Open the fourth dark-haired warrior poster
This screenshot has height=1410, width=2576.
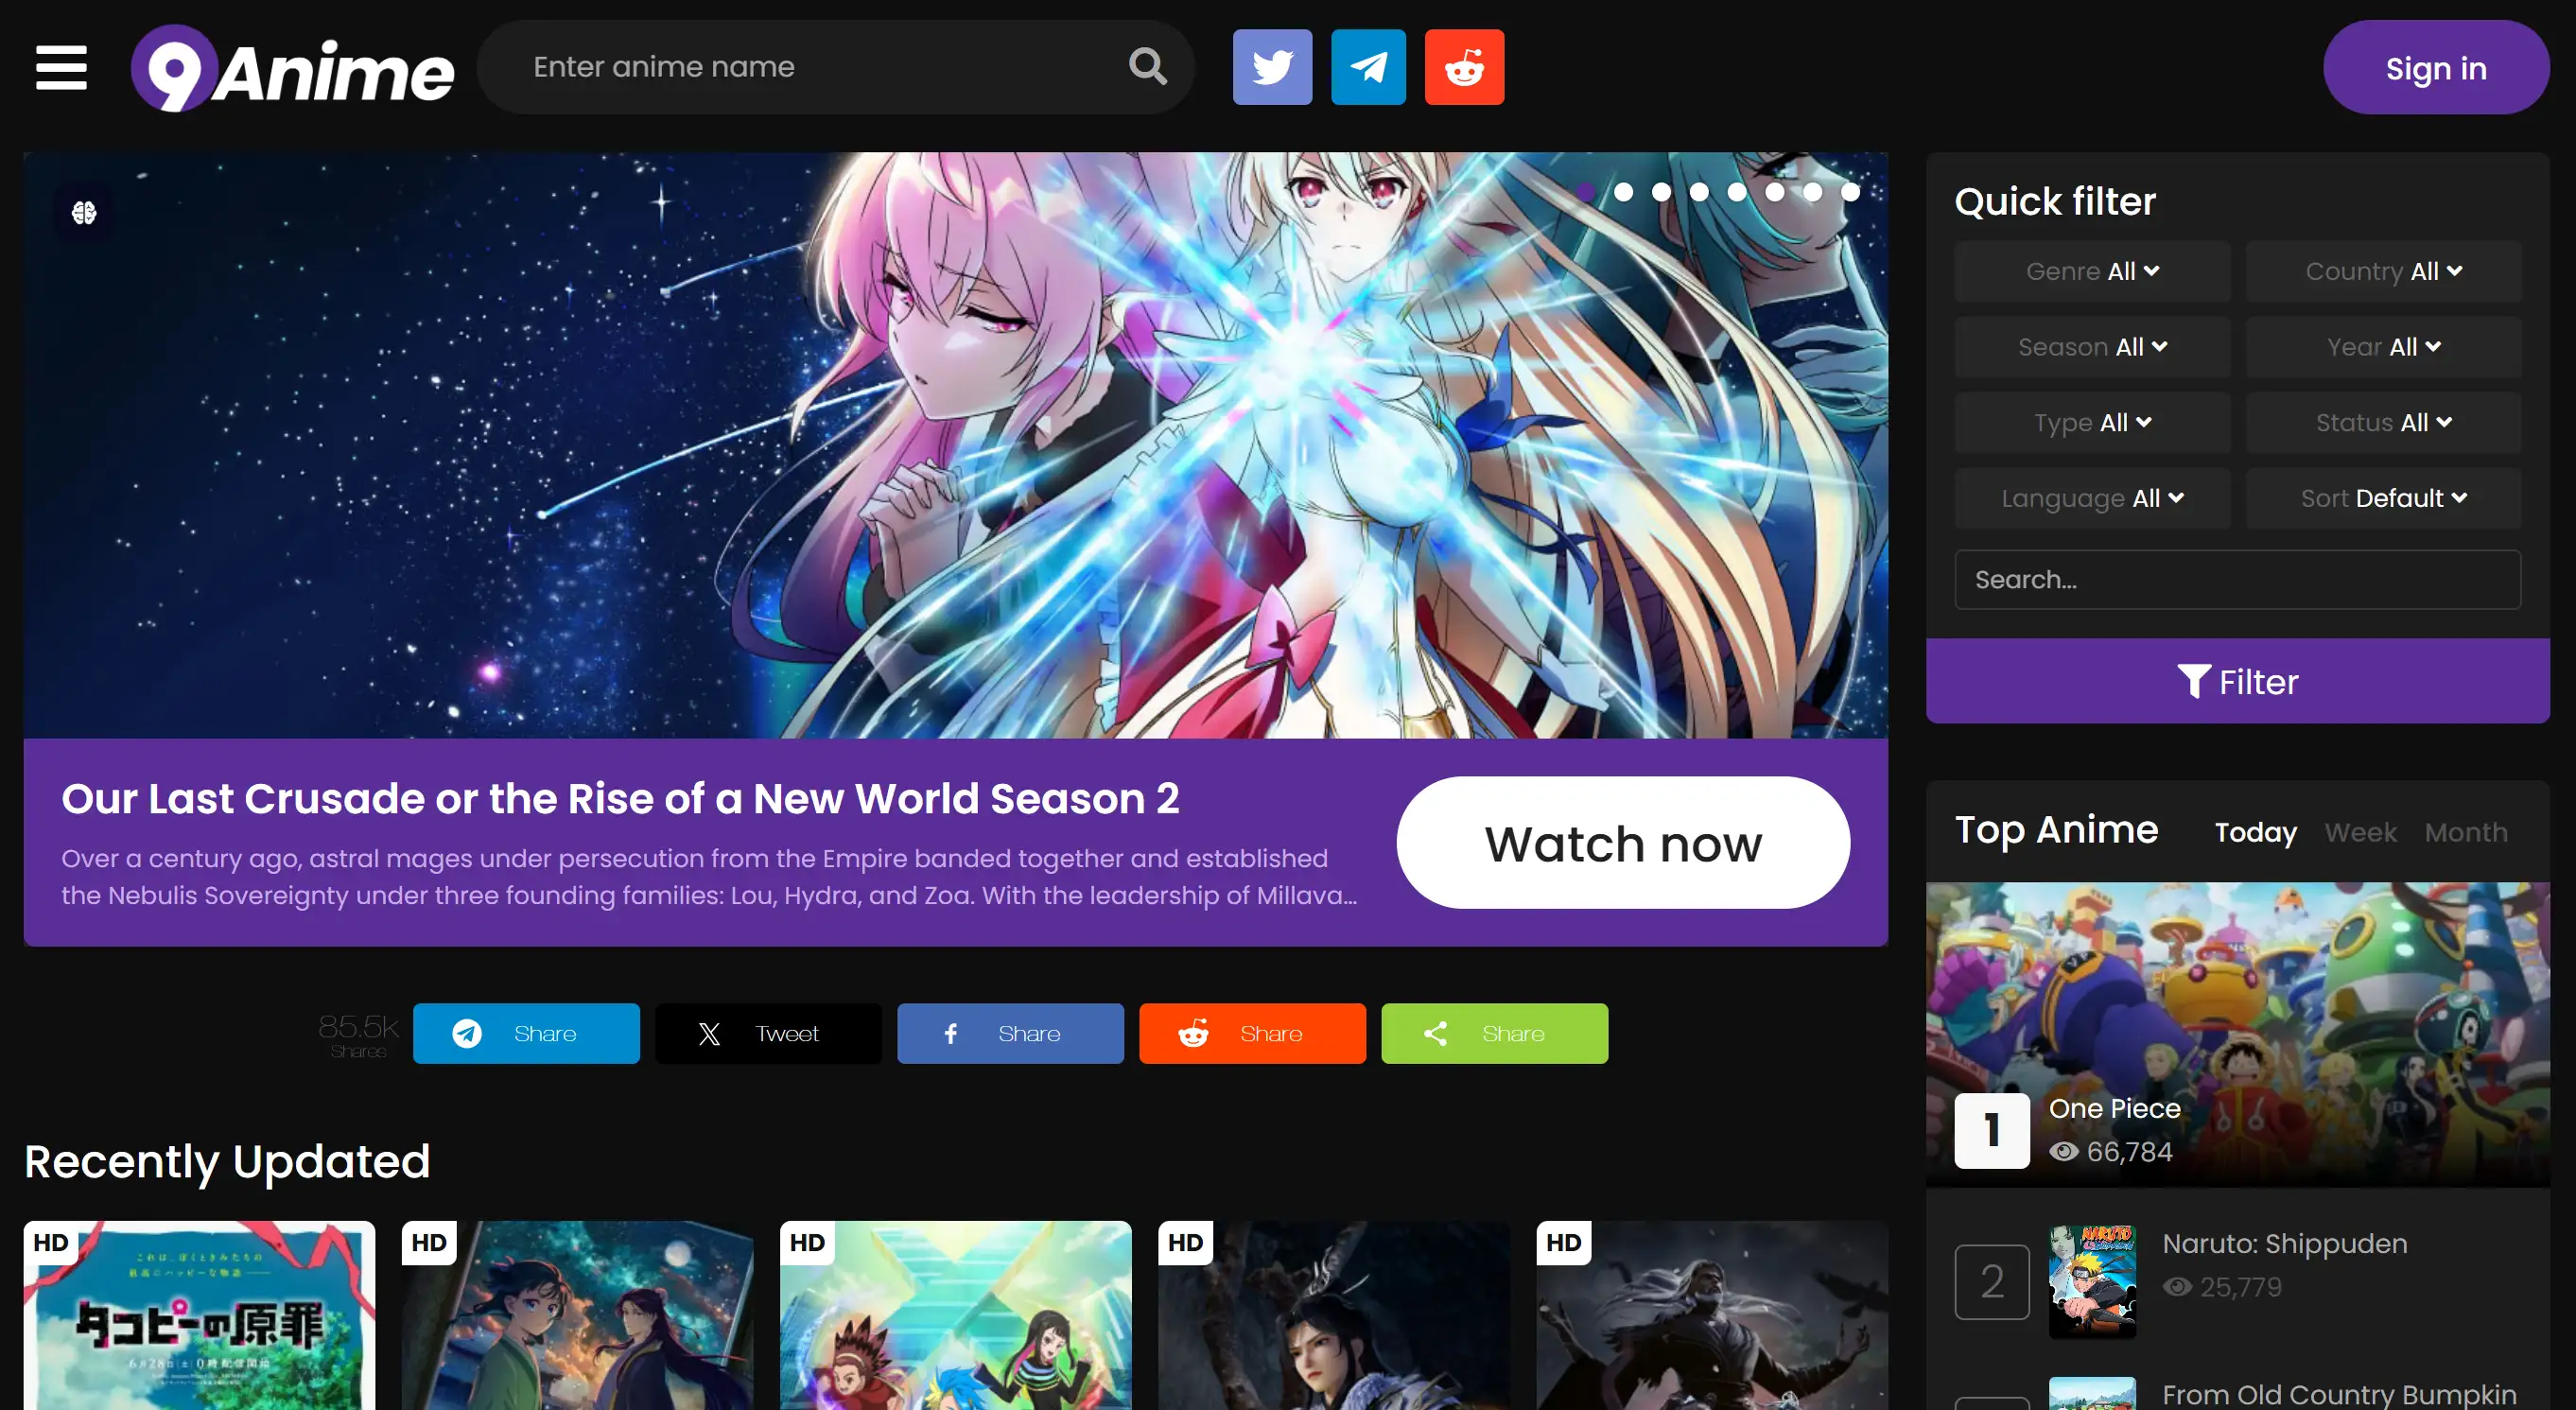click(x=1333, y=1315)
